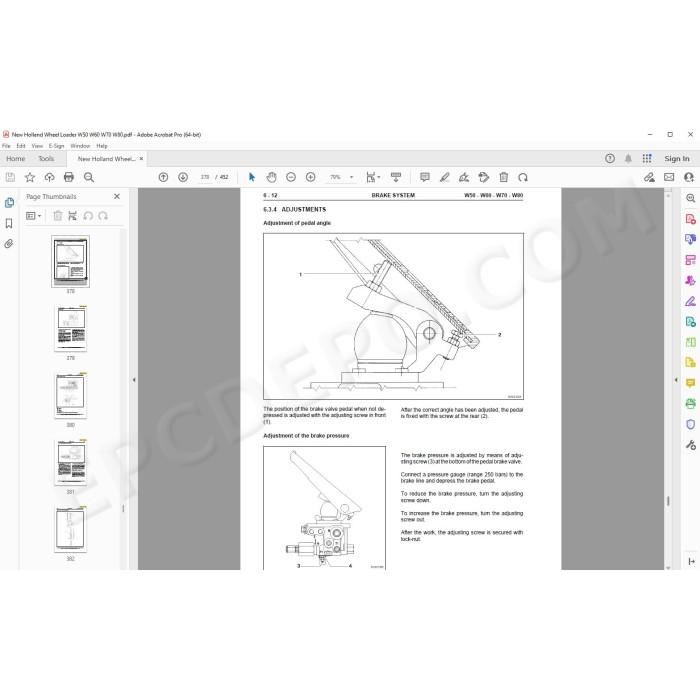The height and width of the screenshot is (700, 700).
Task: Delete page with the toolbar trash icon
Action: (504, 177)
